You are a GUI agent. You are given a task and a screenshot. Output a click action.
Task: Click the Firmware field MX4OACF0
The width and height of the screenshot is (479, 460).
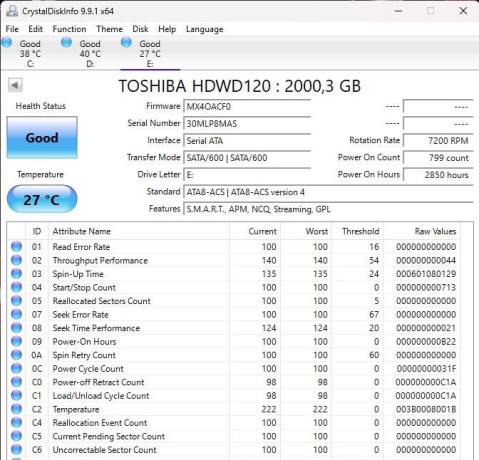tap(247, 107)
